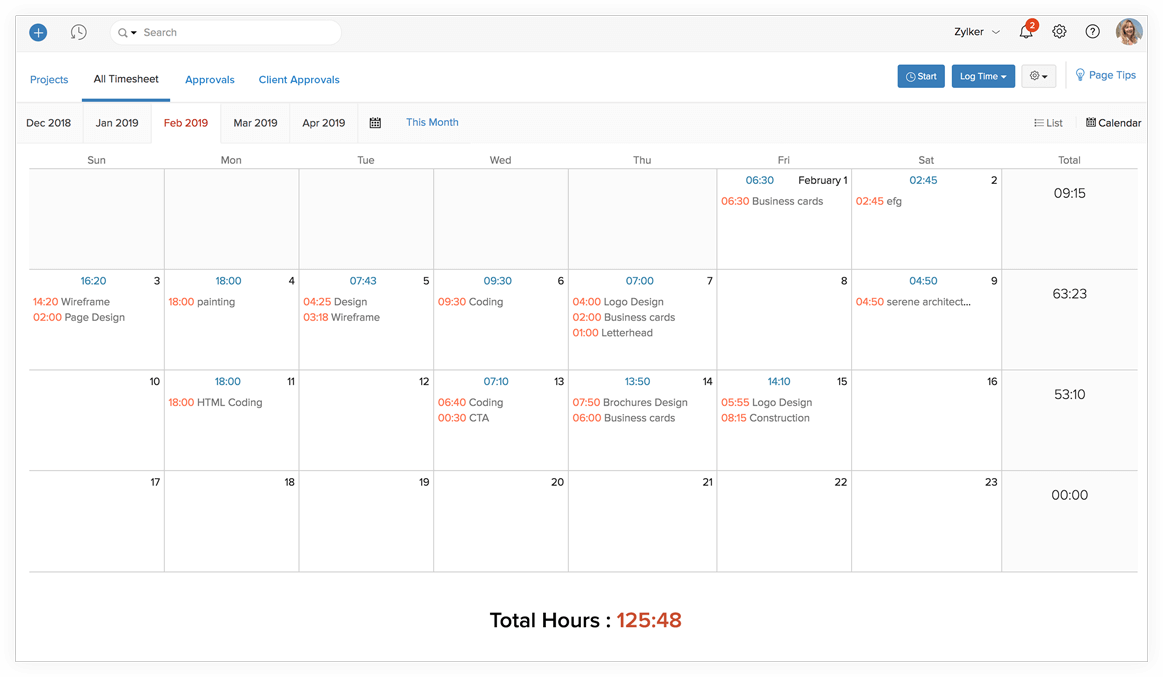Click day total 07:00 on the 7th
This screenshot has height=677, width=1163.
point(639,281)
